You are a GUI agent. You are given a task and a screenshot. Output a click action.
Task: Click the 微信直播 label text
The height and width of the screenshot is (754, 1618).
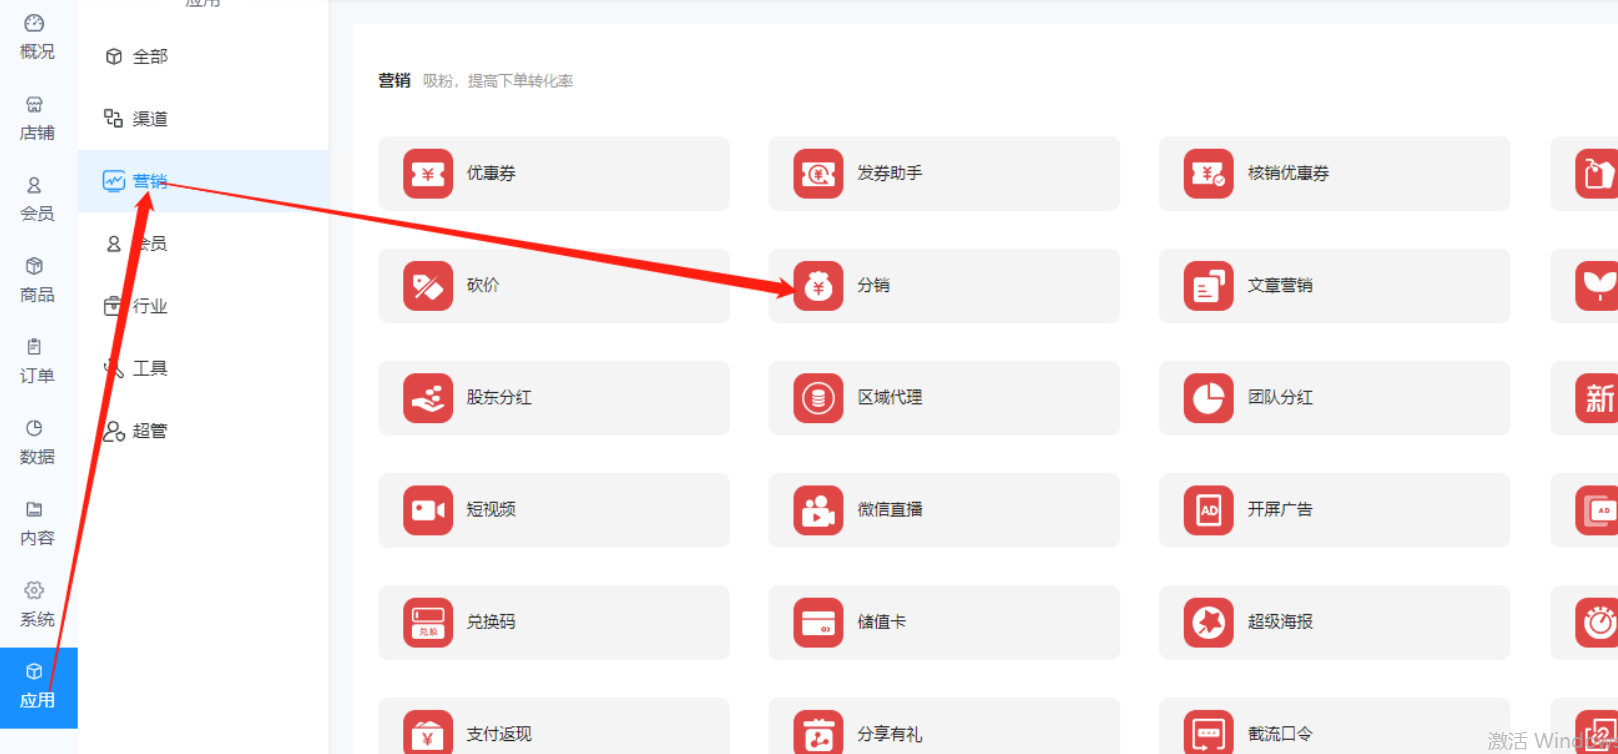pyautogui.click(x=890, y=510)
